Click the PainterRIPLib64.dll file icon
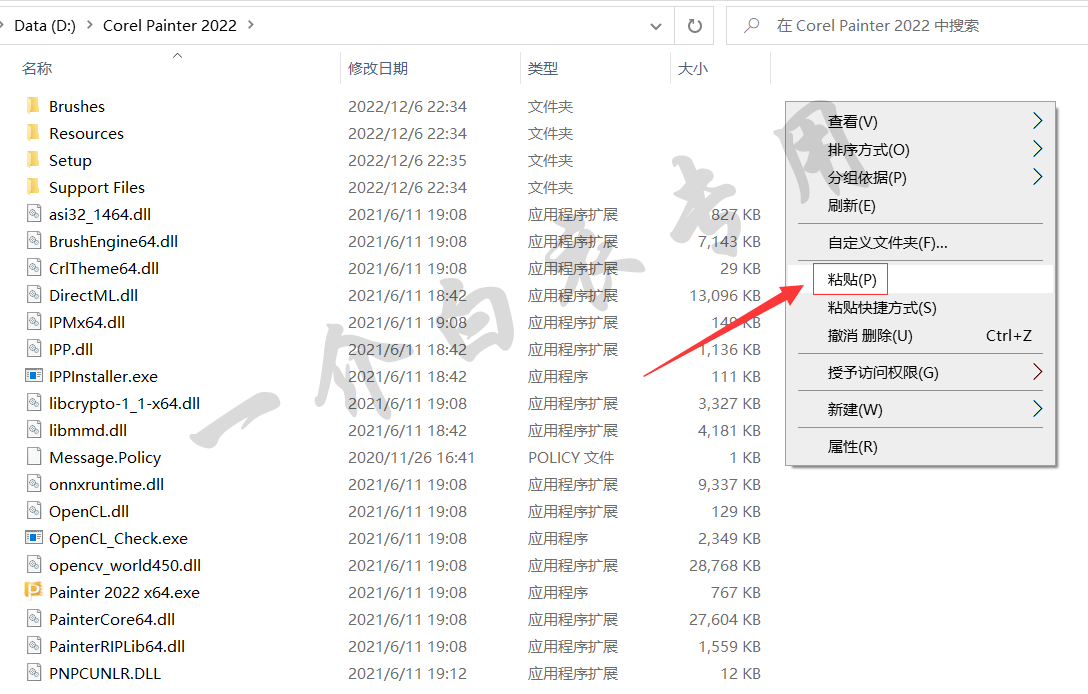Viewport: 1088px width, 694px height. coord(33,646)
